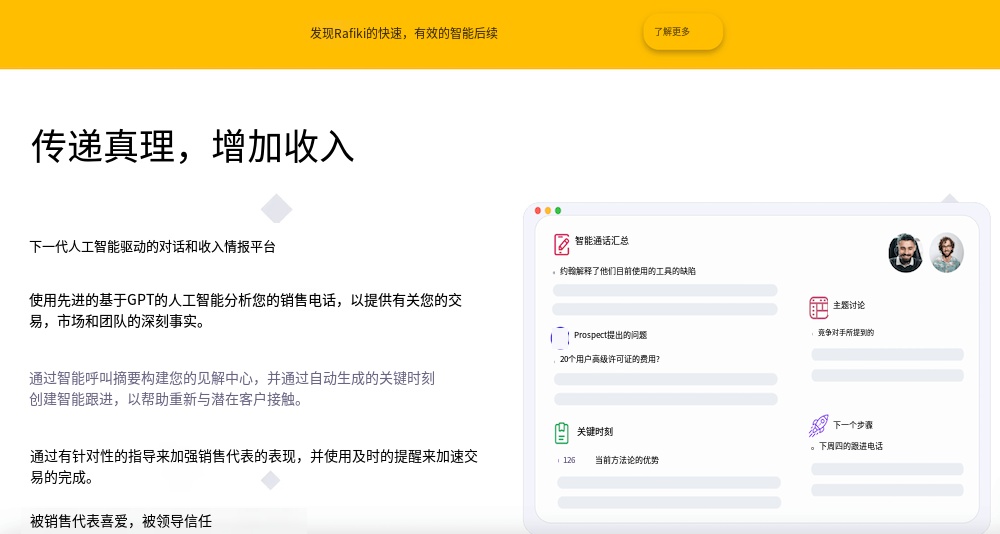
Task: Click the paragraph about 有针对性的指导
Action: 253,466
